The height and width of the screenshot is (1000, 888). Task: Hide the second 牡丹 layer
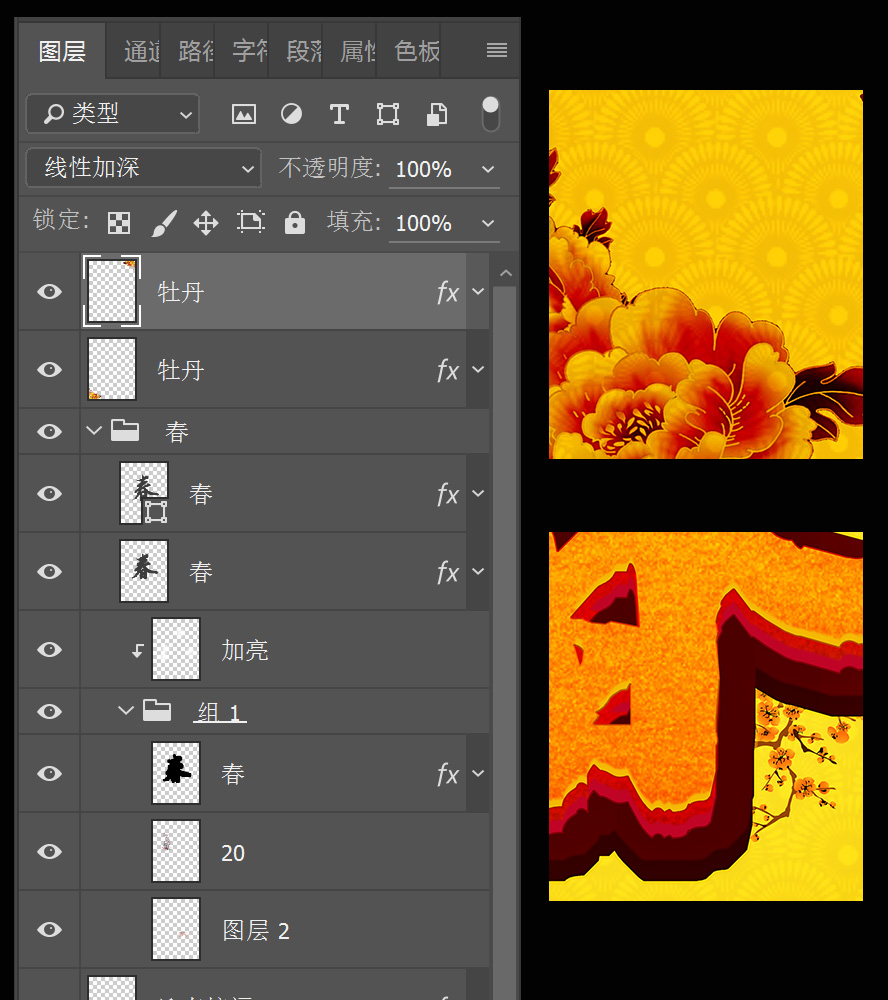tap(49, 369)
